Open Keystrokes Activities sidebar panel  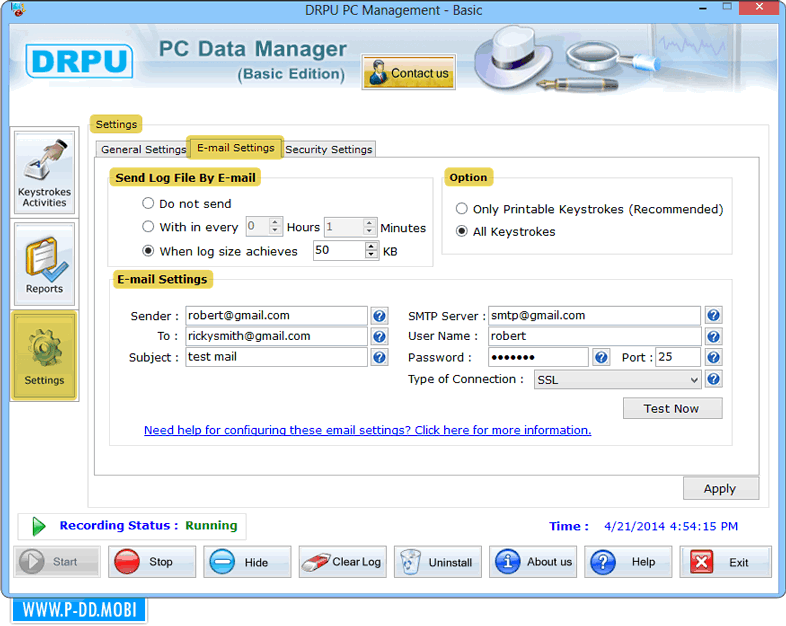45,172
